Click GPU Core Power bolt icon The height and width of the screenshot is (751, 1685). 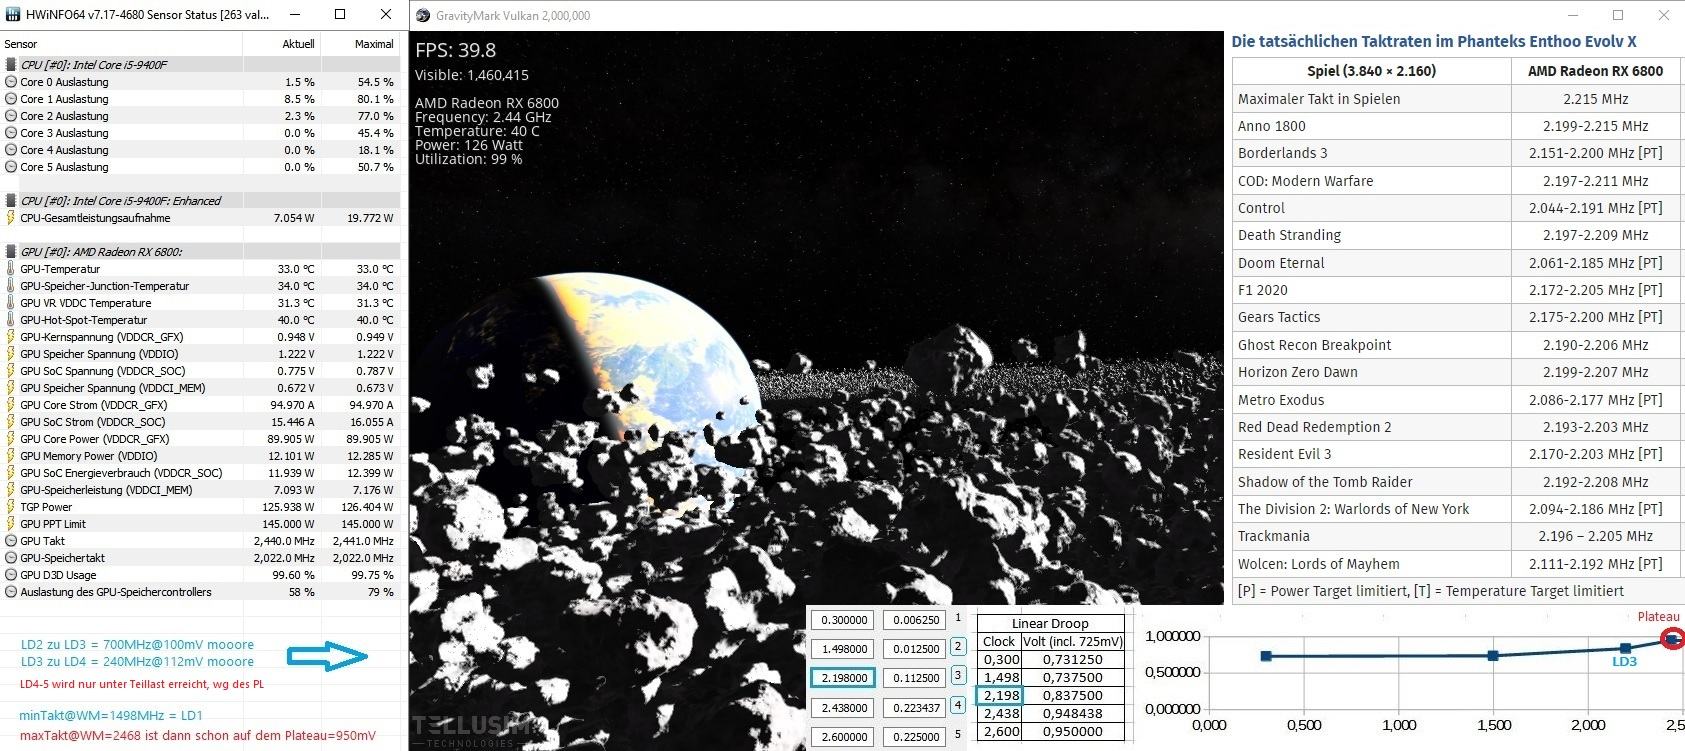click(x=11, y=438)
